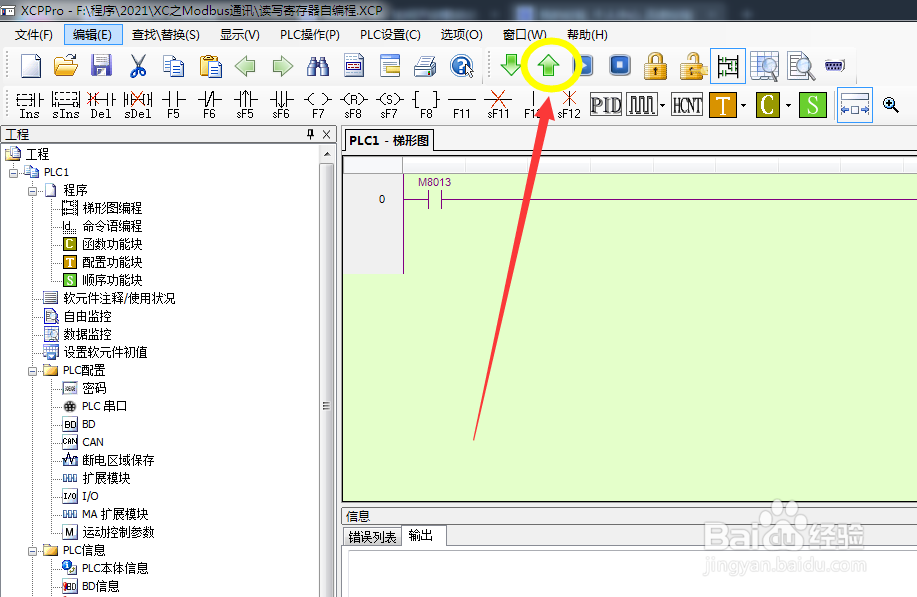Delete horizontal line sF11
Viewport: 917px width, 597px height.
coord(498,105)
